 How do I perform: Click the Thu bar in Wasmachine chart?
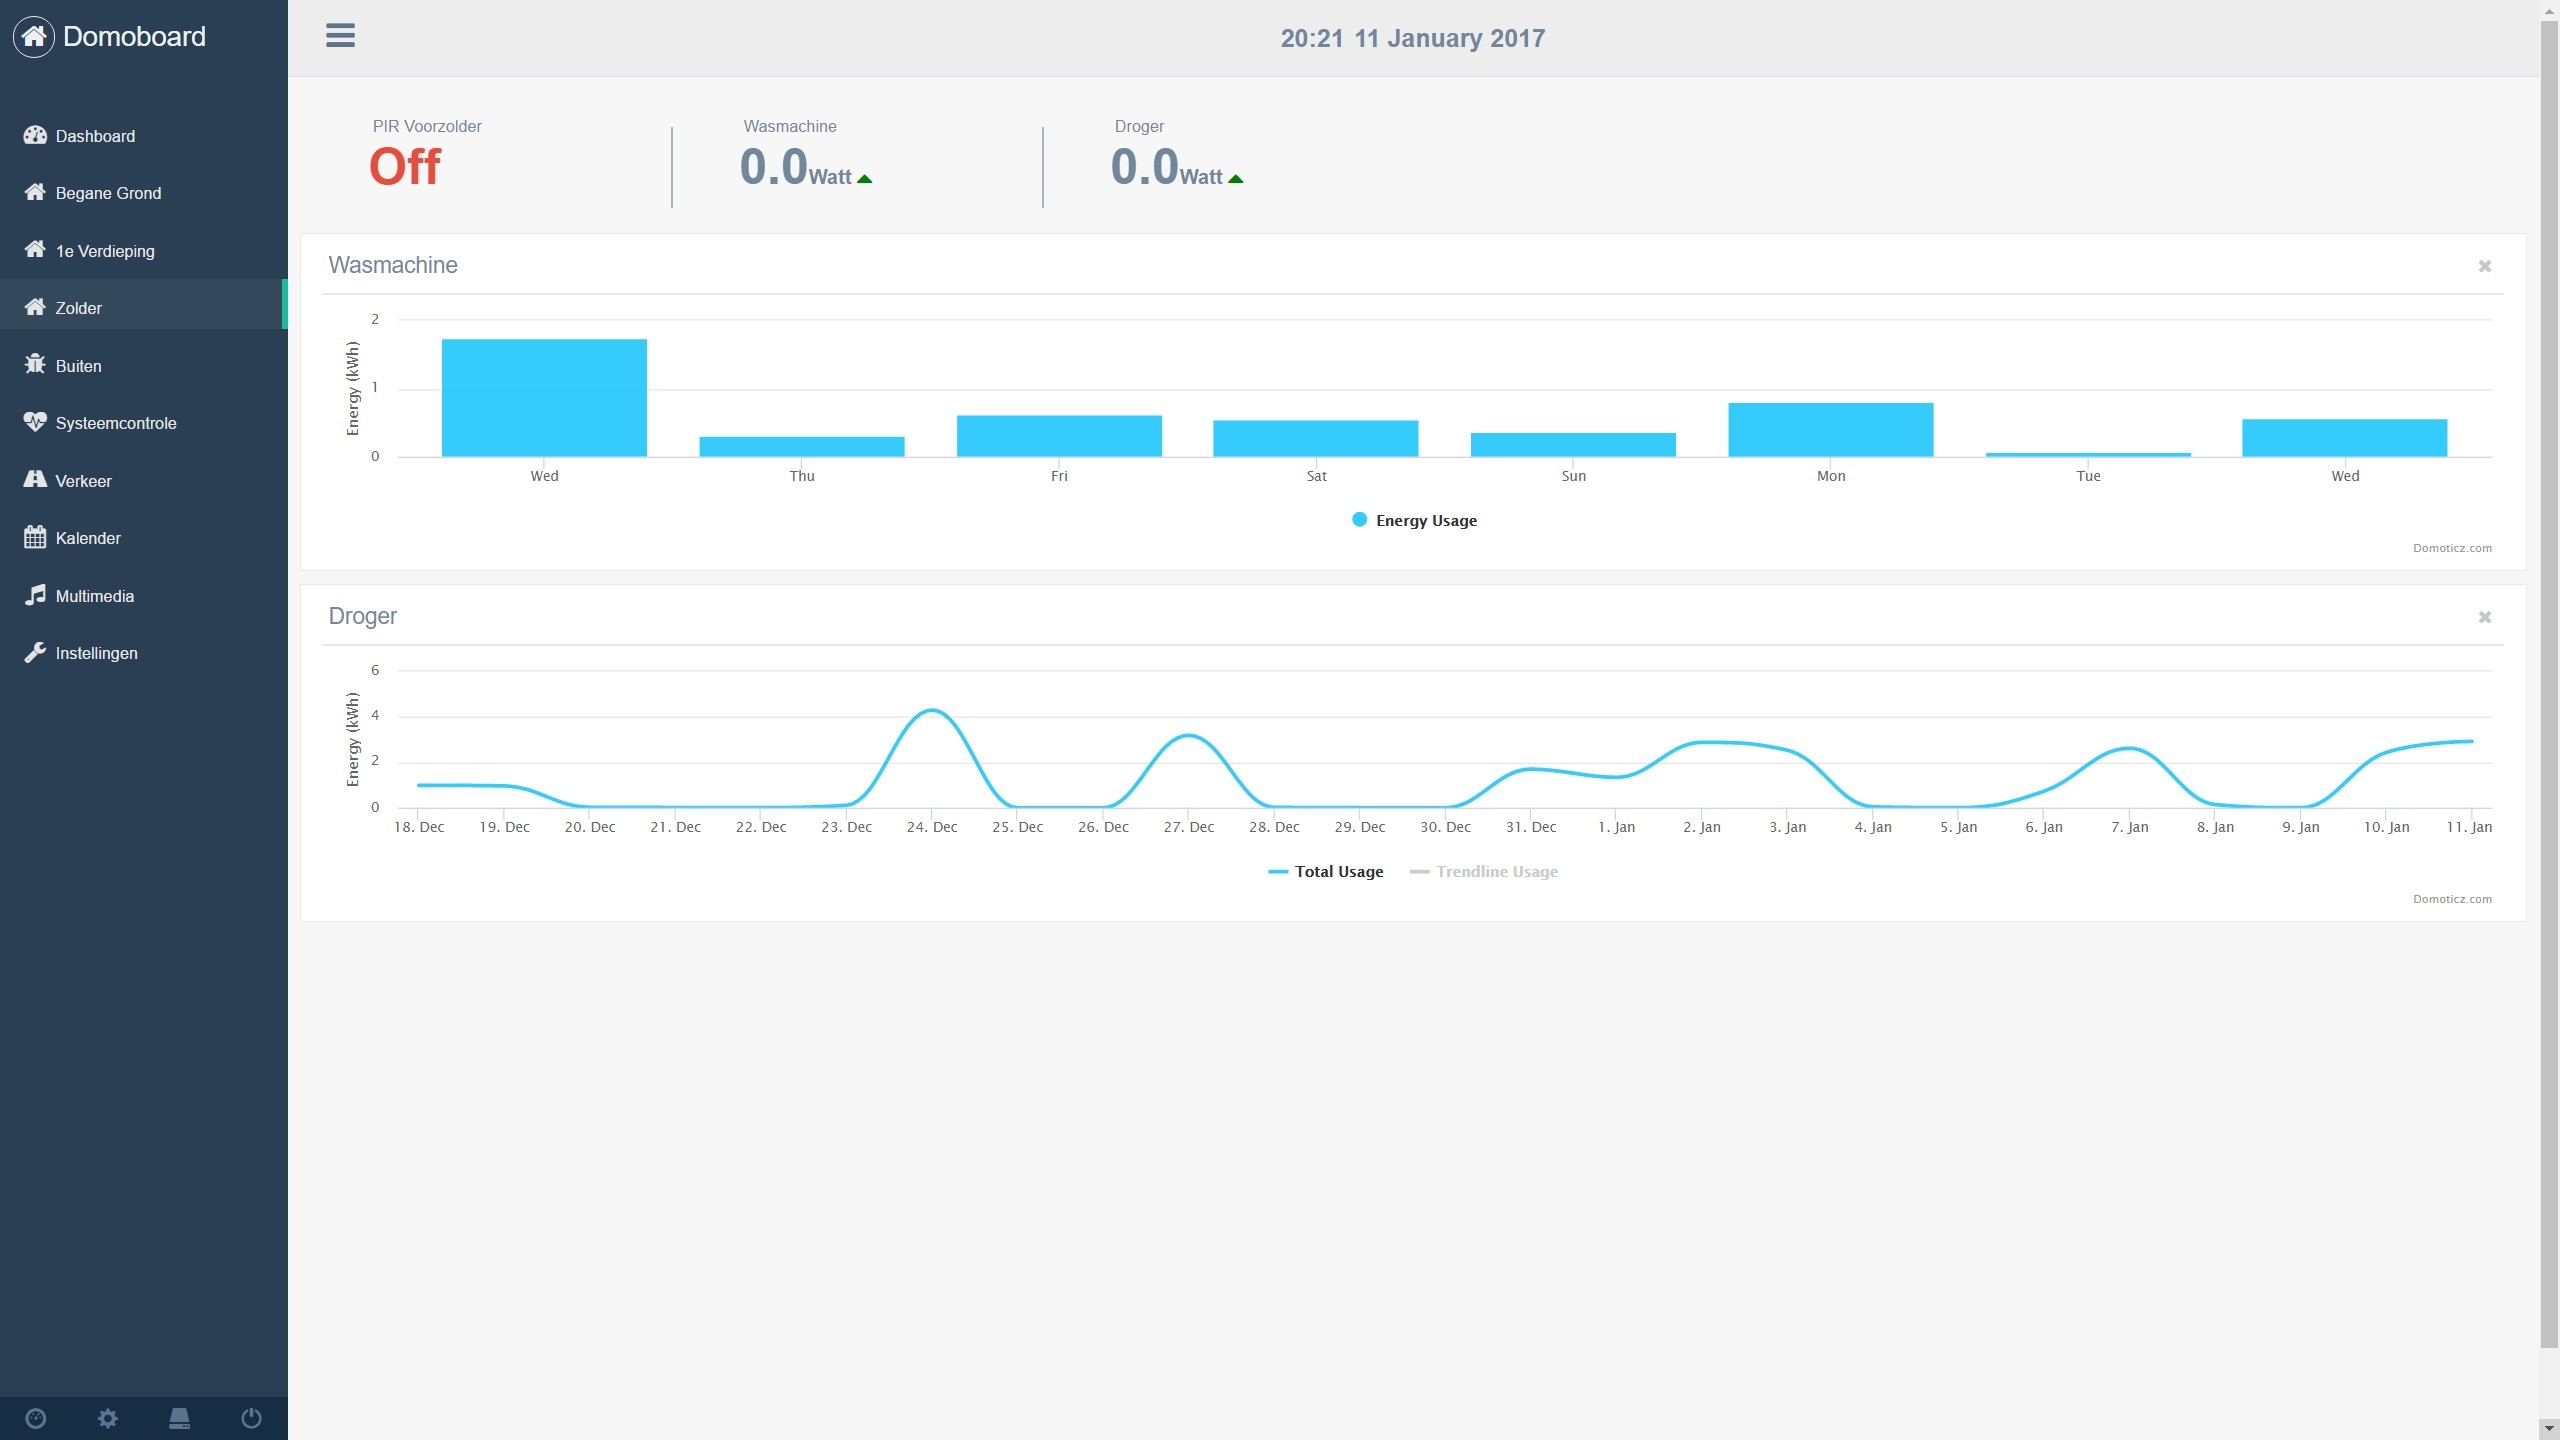pos(801,447)
